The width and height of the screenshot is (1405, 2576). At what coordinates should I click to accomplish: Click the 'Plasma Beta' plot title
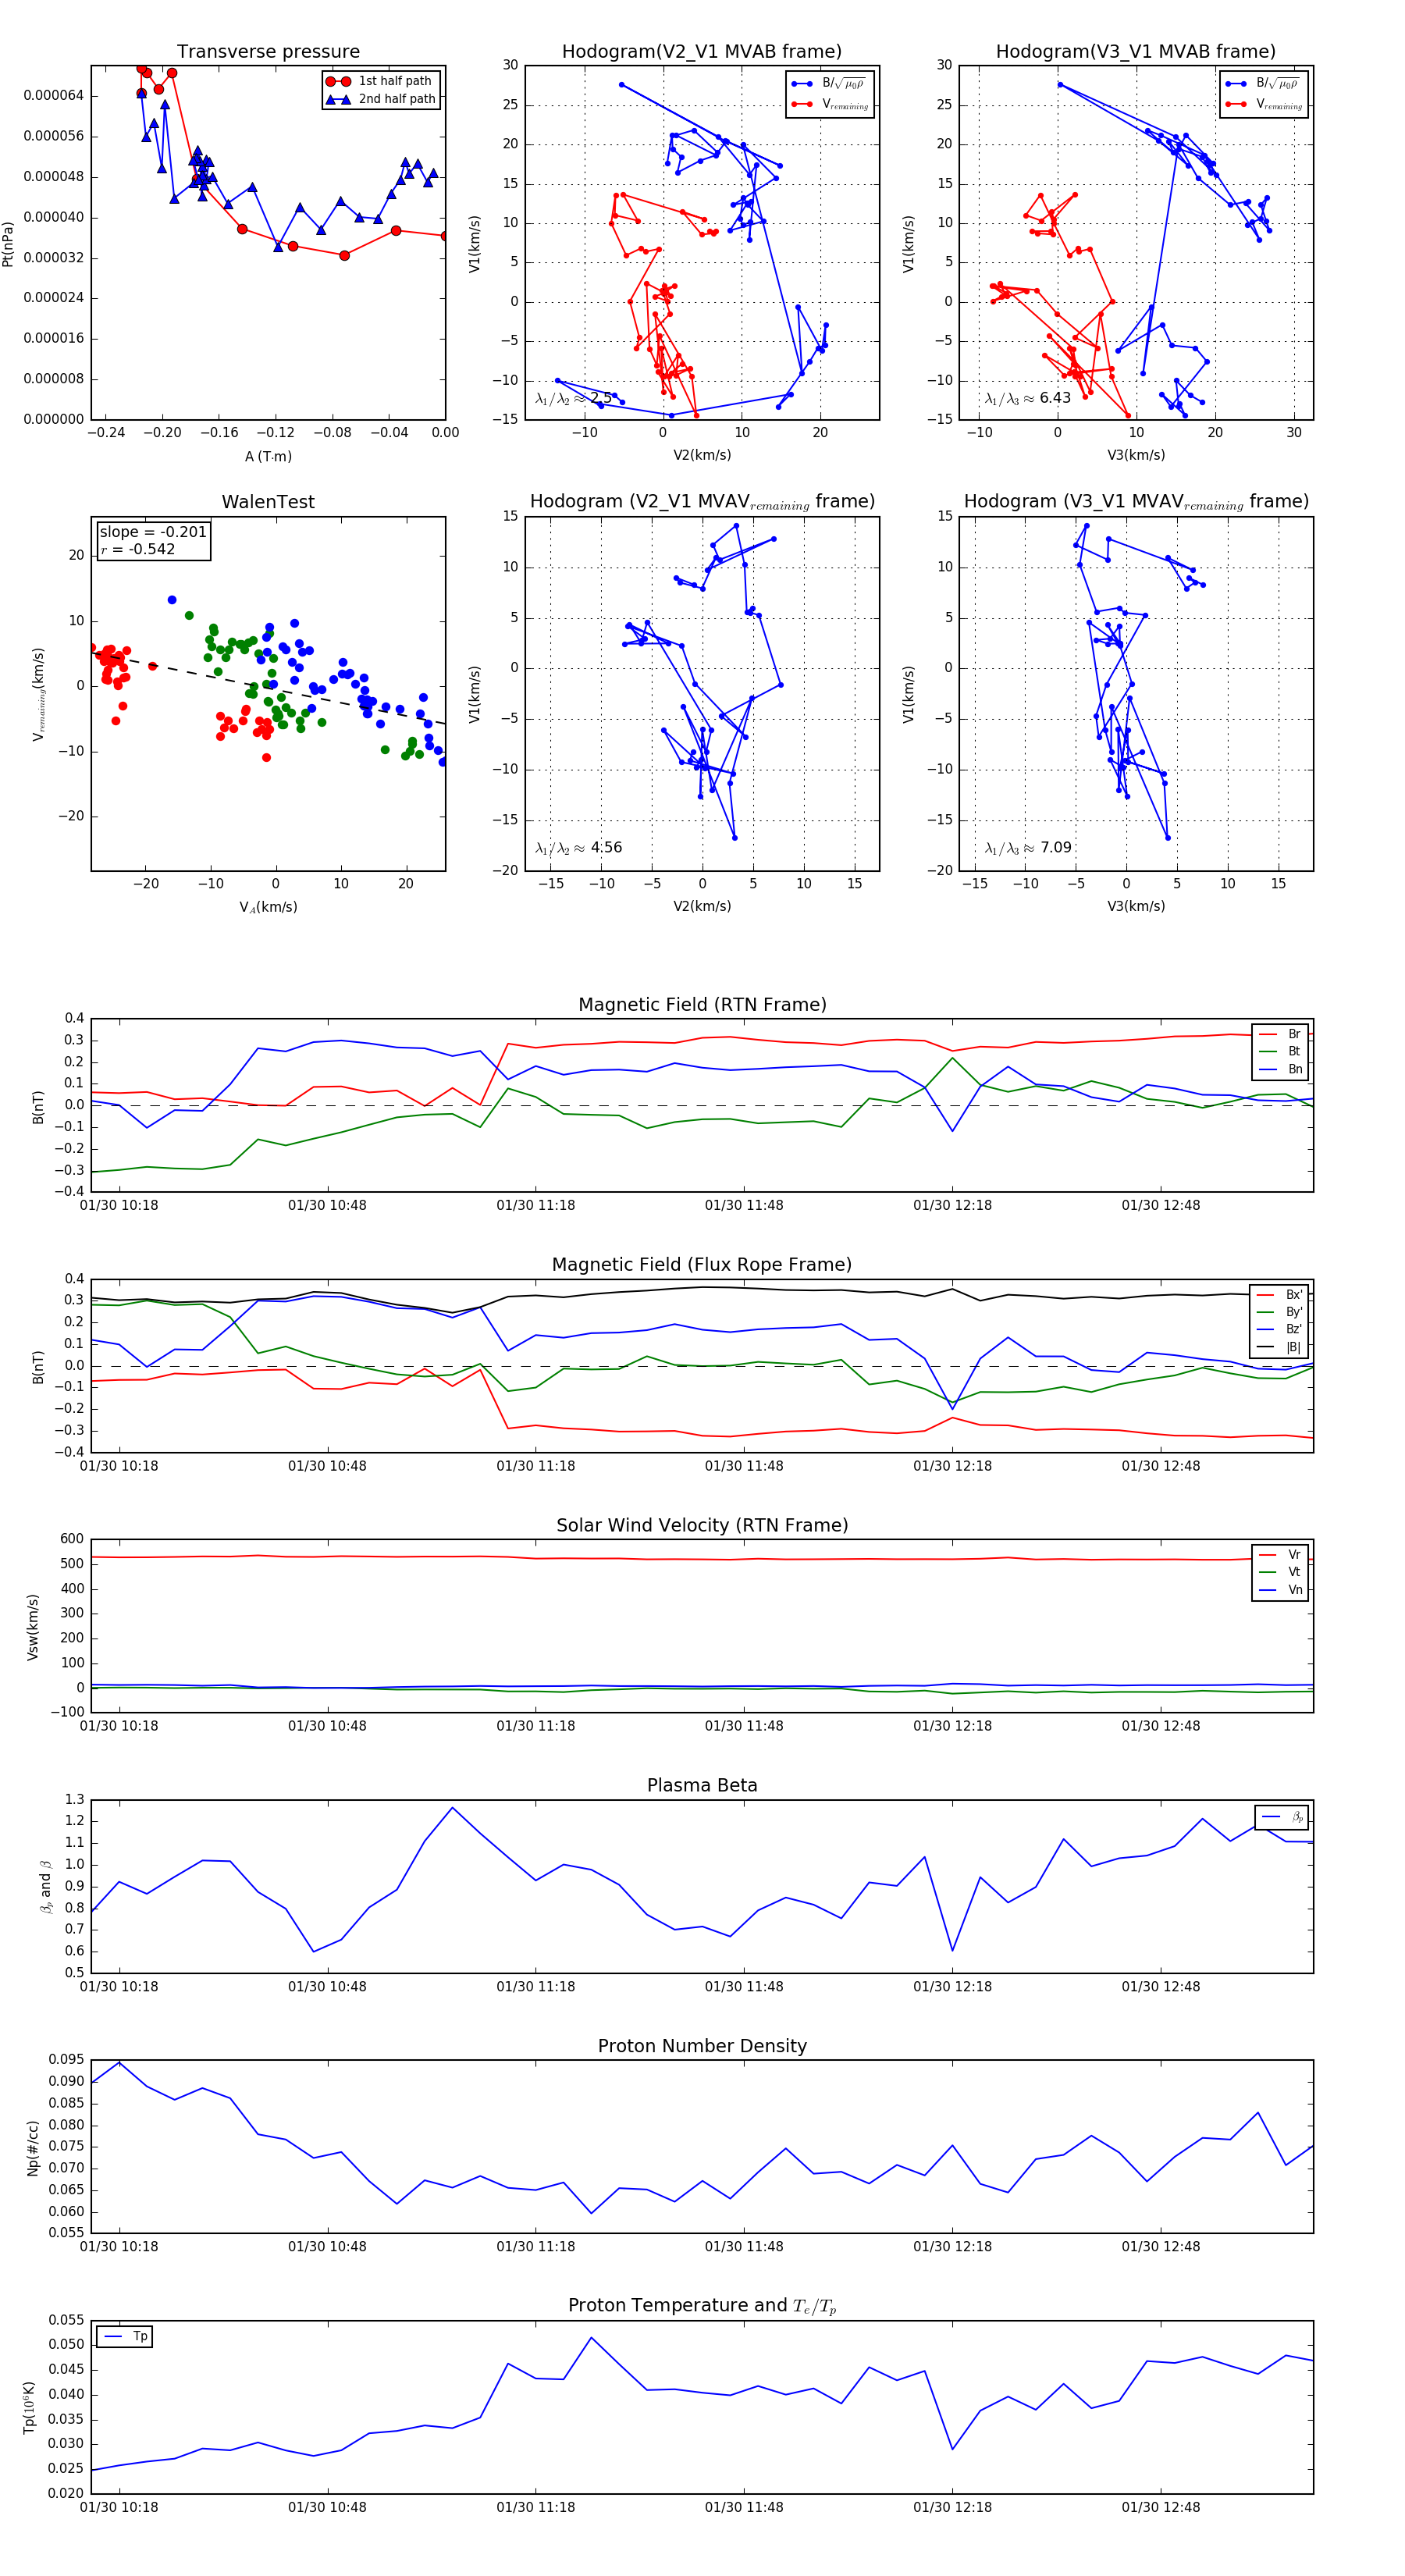pyautogui.click(x=702, y=1786)
